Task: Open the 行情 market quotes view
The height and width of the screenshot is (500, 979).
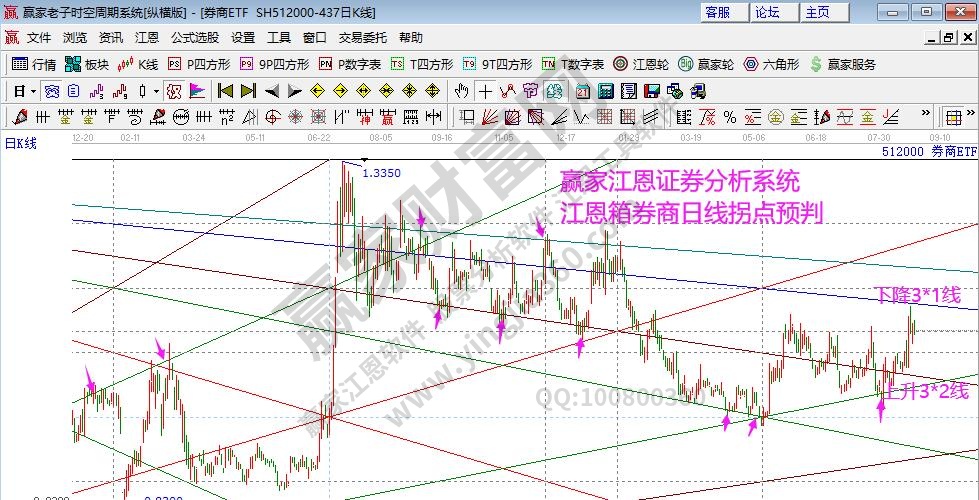Action: pyautogui.click(x=33, y=64)
